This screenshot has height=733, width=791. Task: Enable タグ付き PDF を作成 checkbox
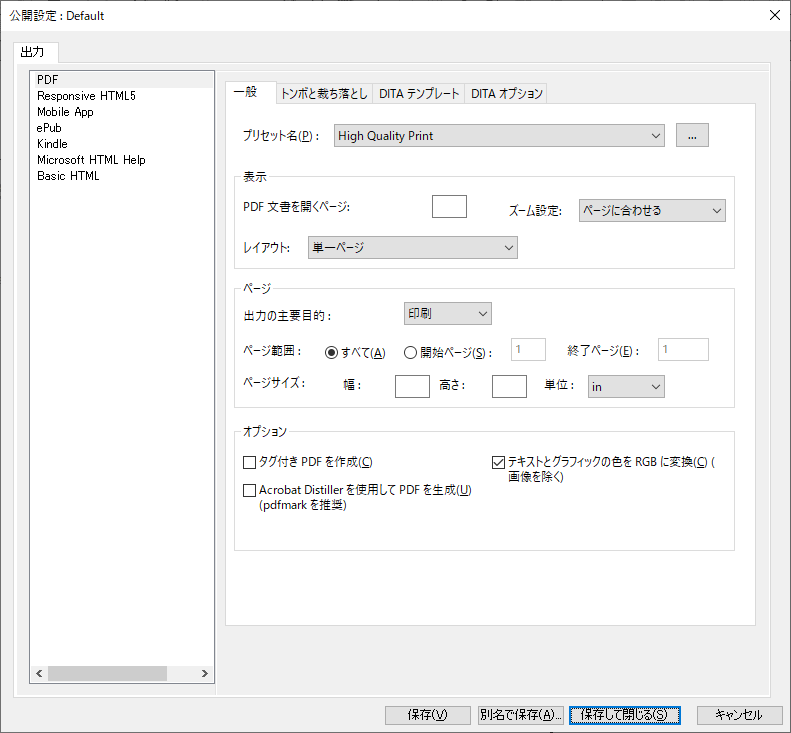251,462
